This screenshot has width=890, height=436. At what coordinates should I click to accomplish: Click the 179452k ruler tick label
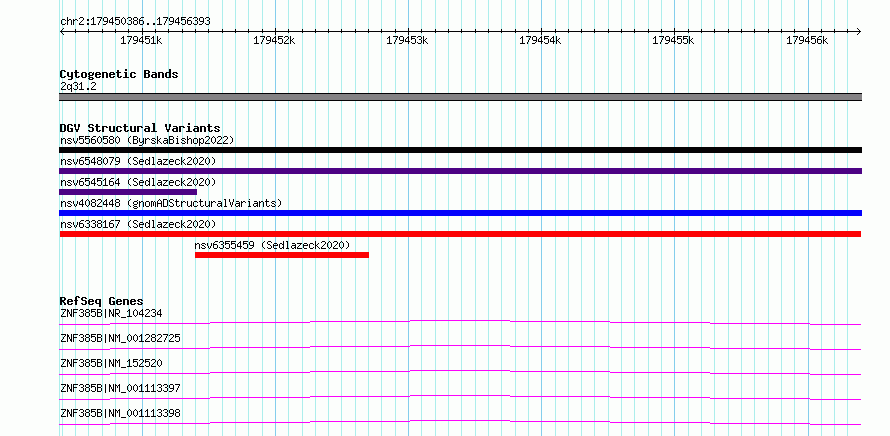pos(274,40)
